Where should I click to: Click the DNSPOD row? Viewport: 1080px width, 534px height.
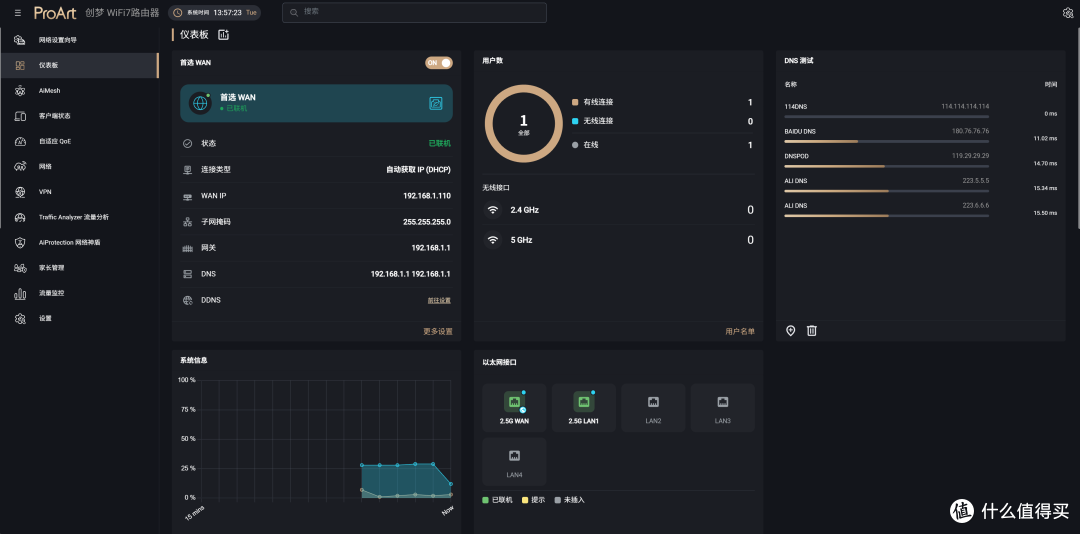pyautogui.click(x=921, y=161)
